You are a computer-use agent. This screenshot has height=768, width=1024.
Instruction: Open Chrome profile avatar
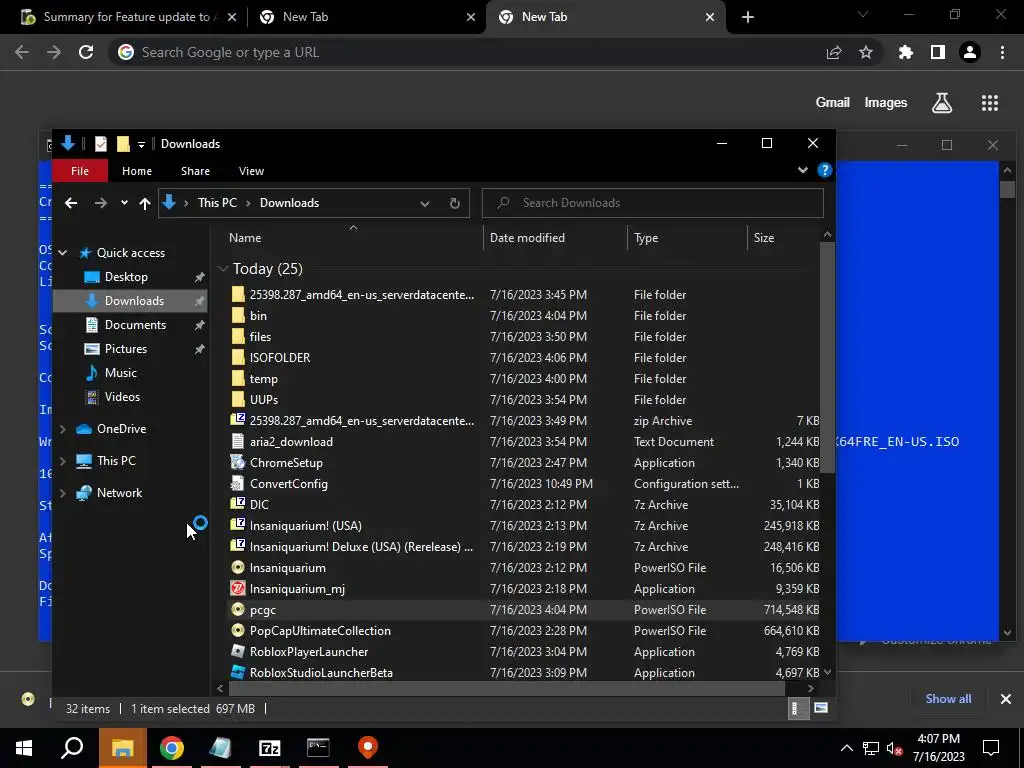tap(970, 52)
